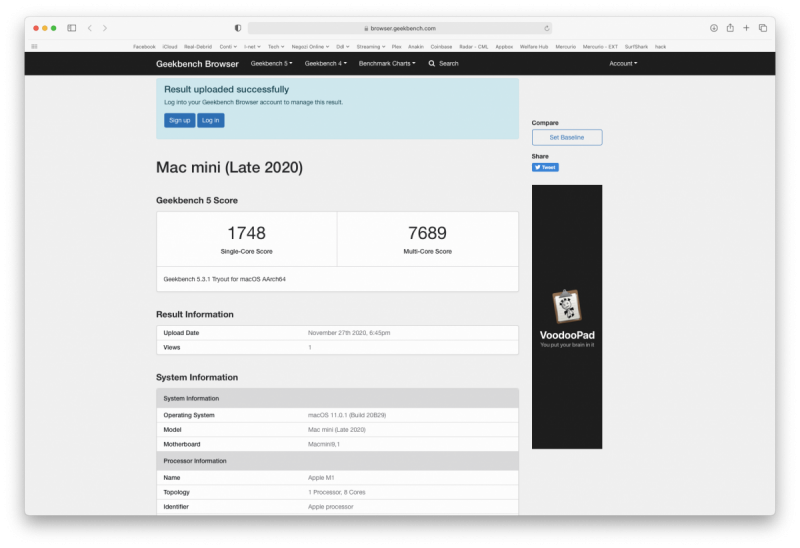Open the Anakin bookmark

point(416,46)
